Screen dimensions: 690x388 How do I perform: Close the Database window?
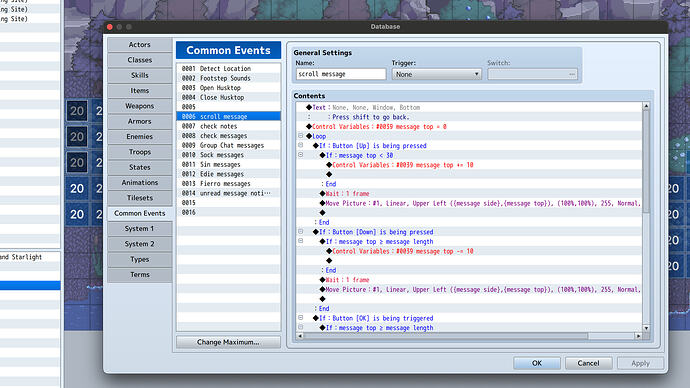(x=110, y=27)
